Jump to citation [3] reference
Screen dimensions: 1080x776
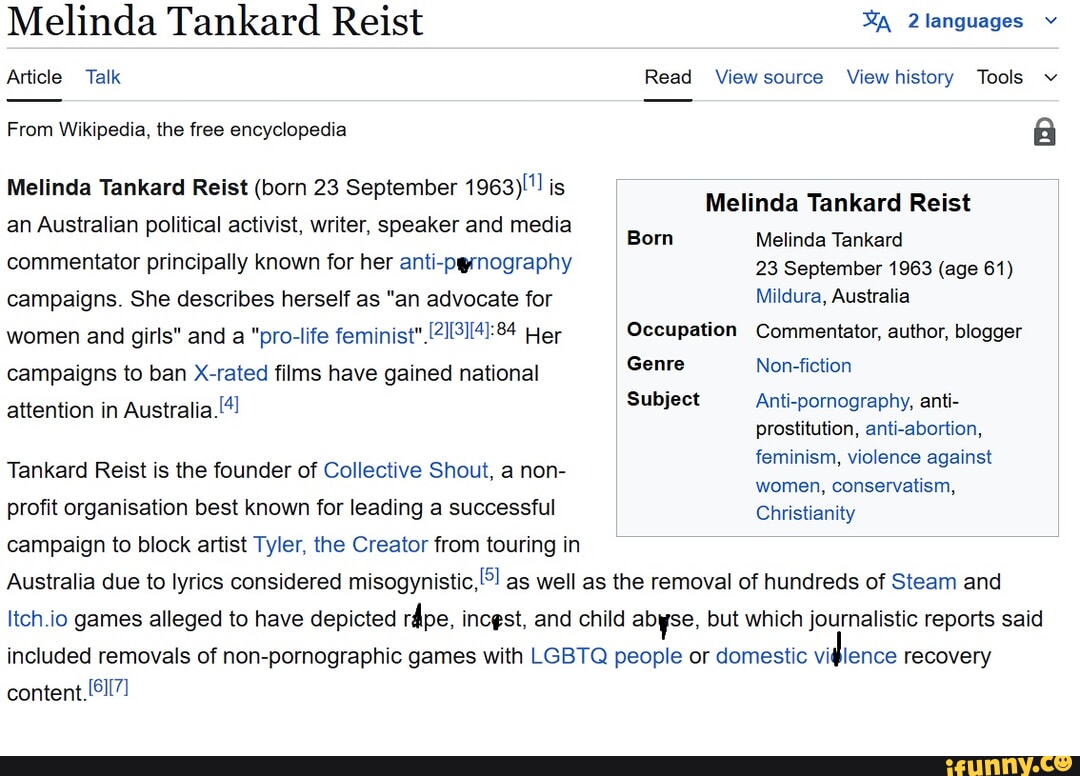pyautogui.click(x=458, y=330)
